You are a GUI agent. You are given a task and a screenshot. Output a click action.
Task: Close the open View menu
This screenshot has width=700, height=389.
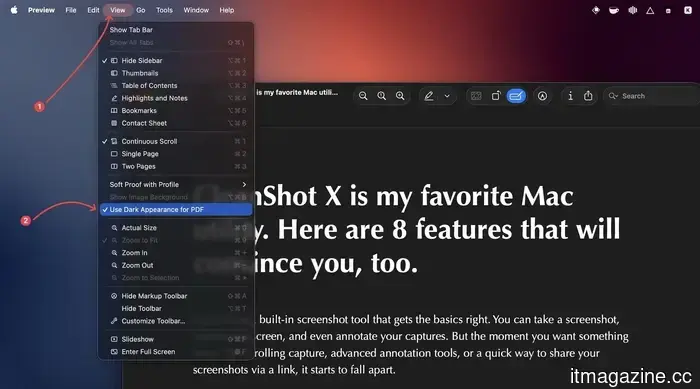point(118,10)
